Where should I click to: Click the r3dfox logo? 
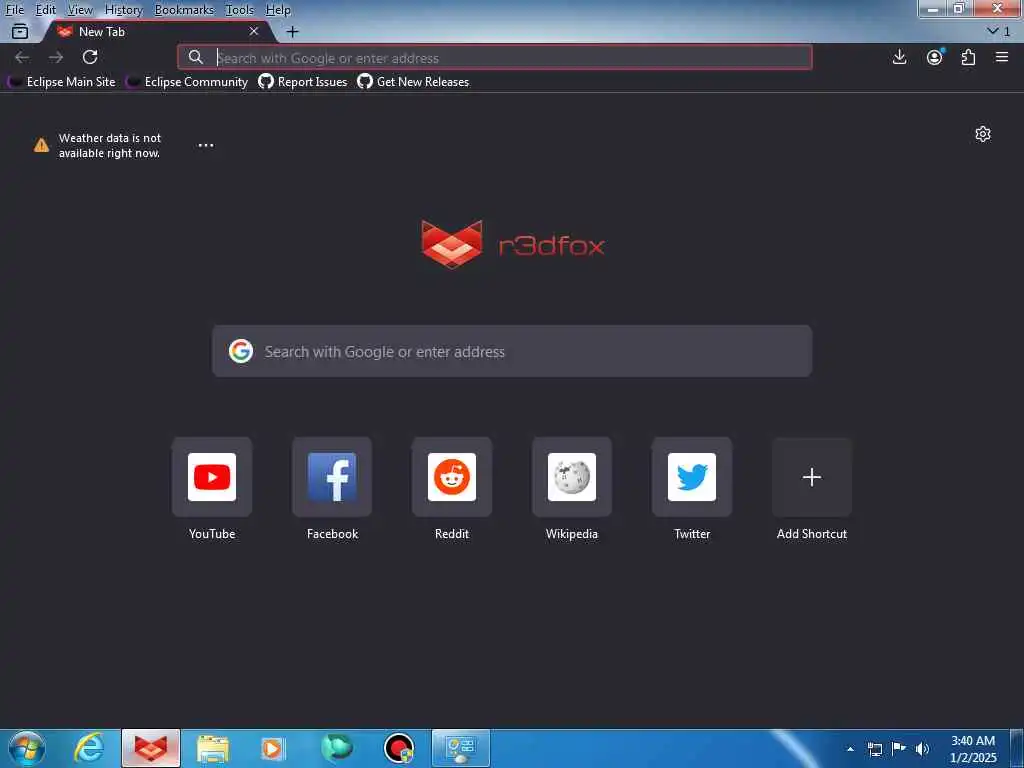click(x=513, y=245)
